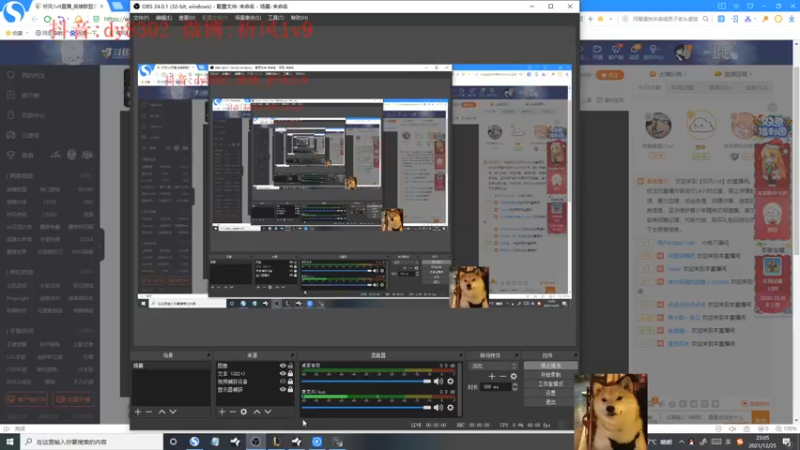Undock the Audio Mixer panel with its header icon
Screen dimensions: 800x450
(461, 355)
